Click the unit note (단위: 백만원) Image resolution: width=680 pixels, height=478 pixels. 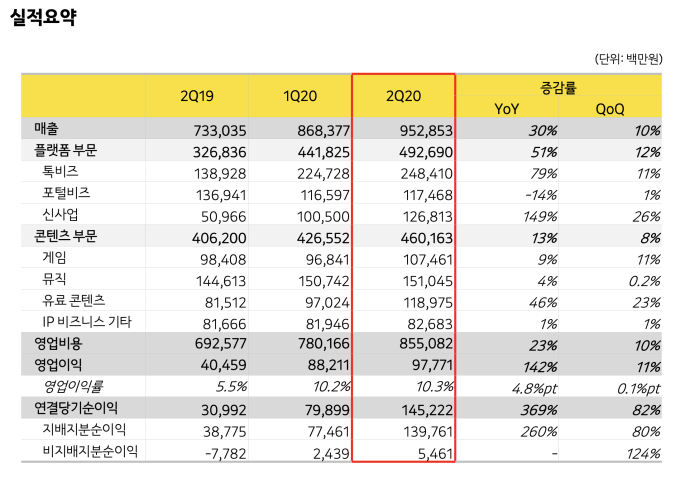[627, 59]
